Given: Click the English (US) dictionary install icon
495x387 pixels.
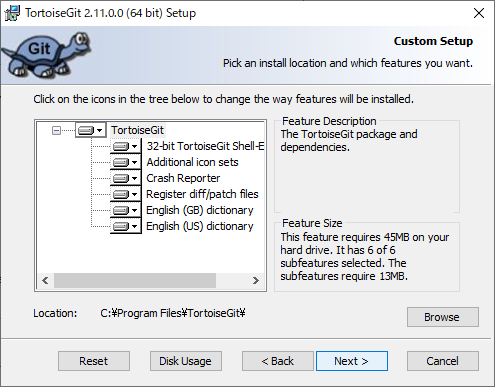Looking at the screenshot, I should (126, 226).
